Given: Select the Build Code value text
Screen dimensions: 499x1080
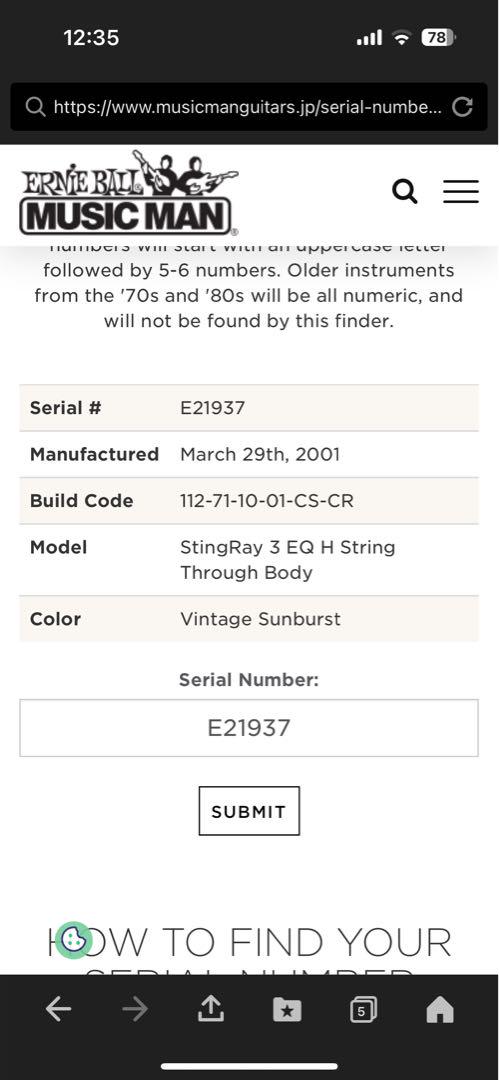Looking at the screenshot, I should point(267,501).
